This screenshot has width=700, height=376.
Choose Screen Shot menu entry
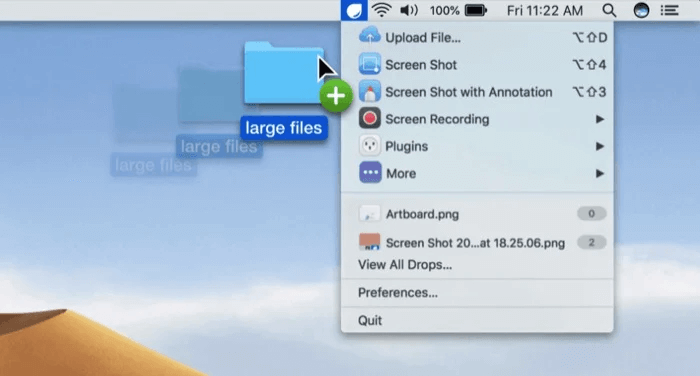(x=477, y=65)
